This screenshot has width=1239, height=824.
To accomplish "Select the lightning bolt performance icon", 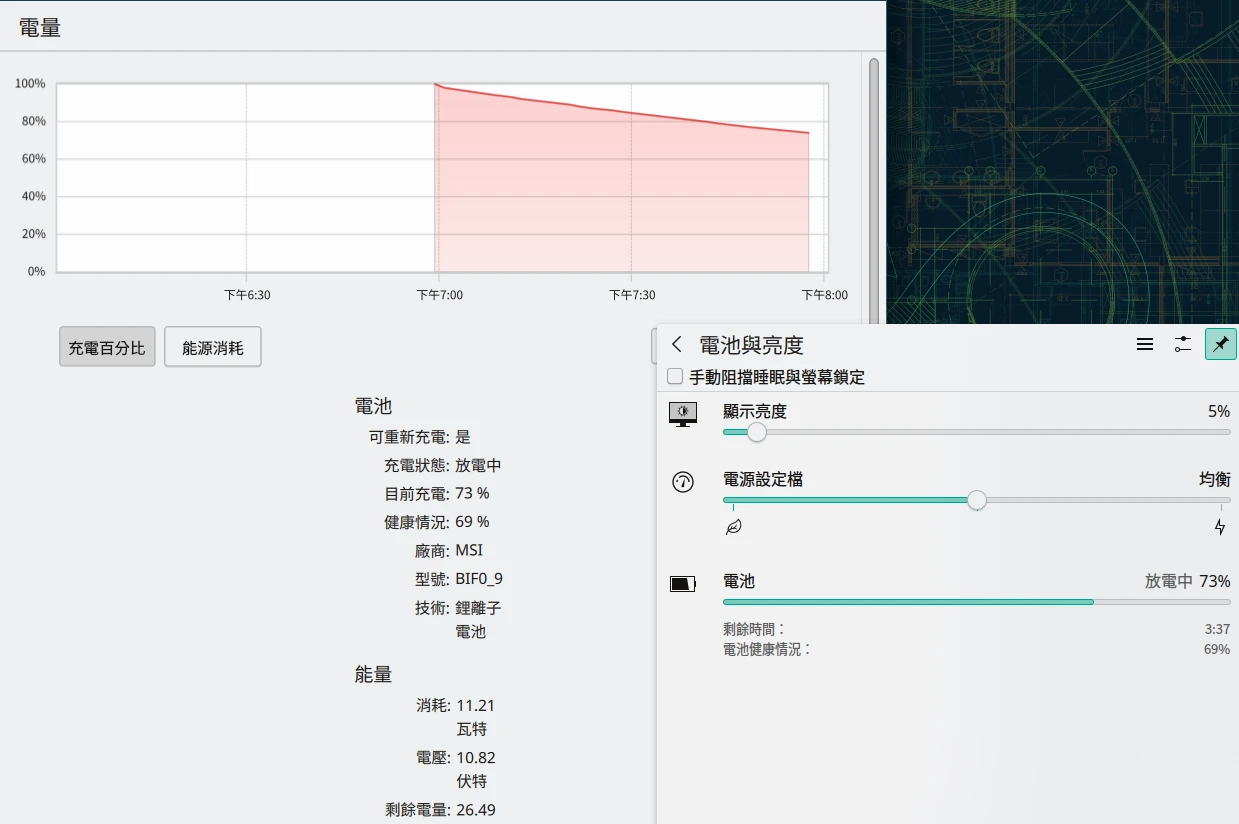I will (1220, 527).
